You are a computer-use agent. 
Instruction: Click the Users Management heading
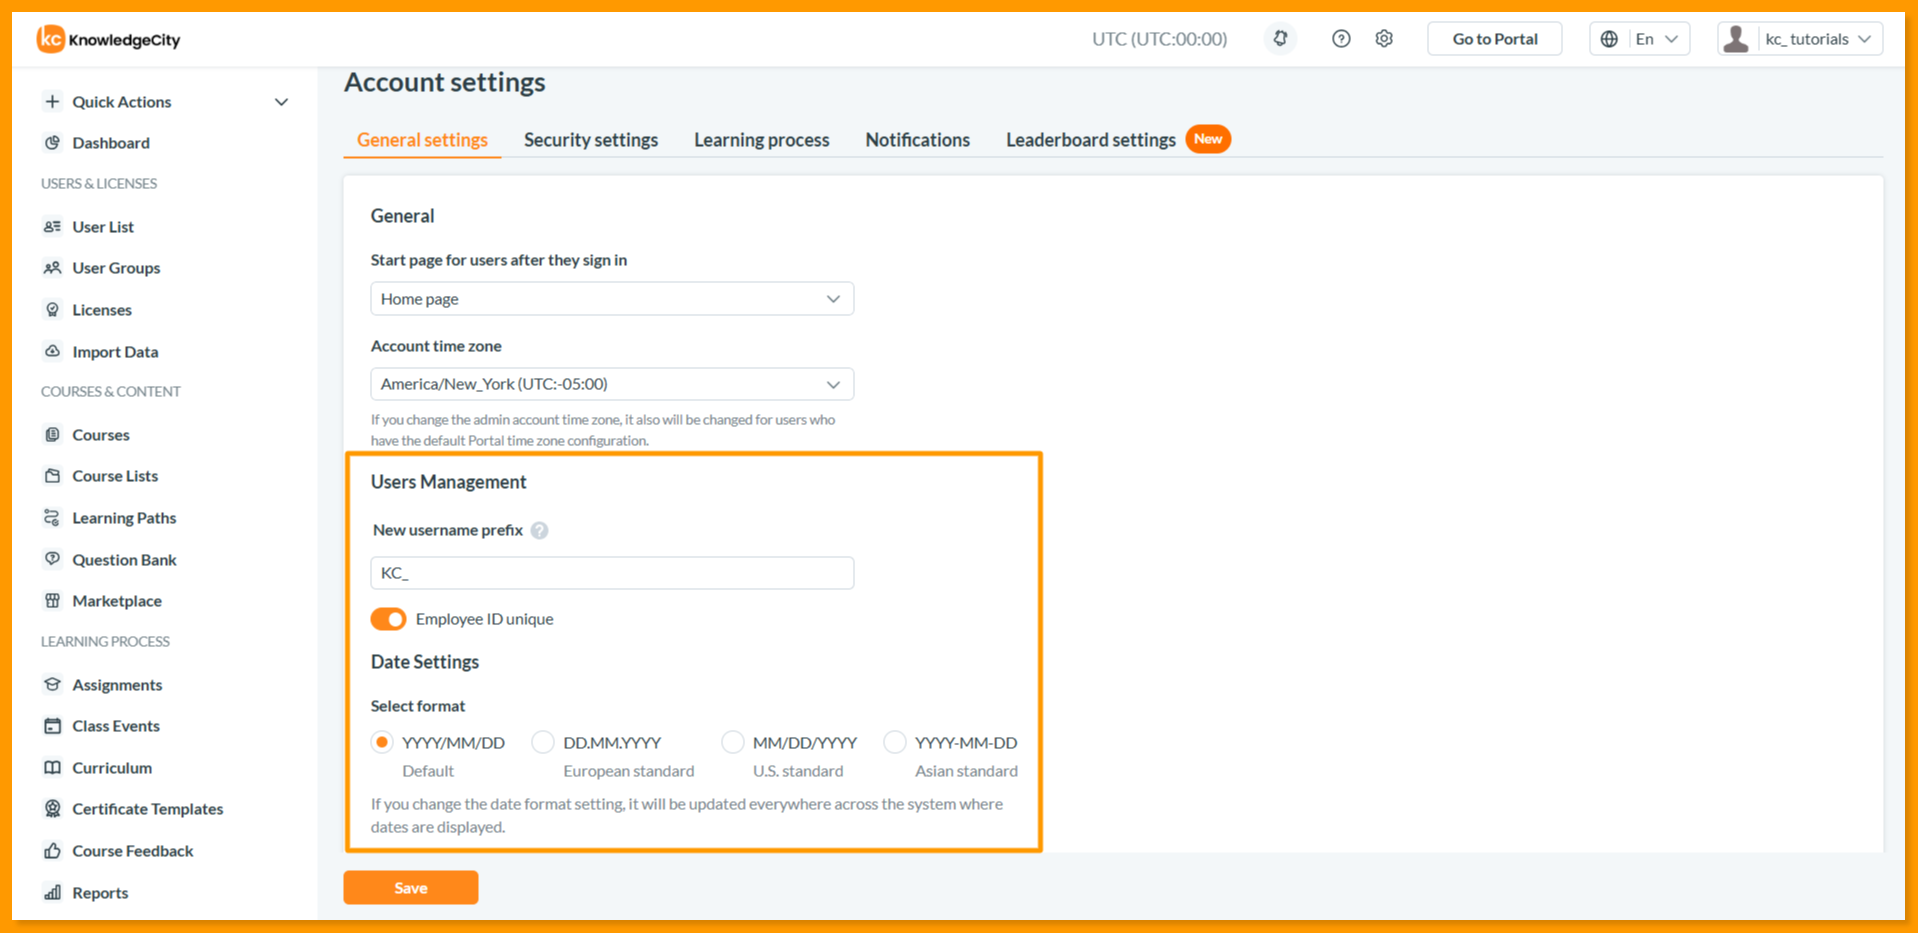click(448, 482)
